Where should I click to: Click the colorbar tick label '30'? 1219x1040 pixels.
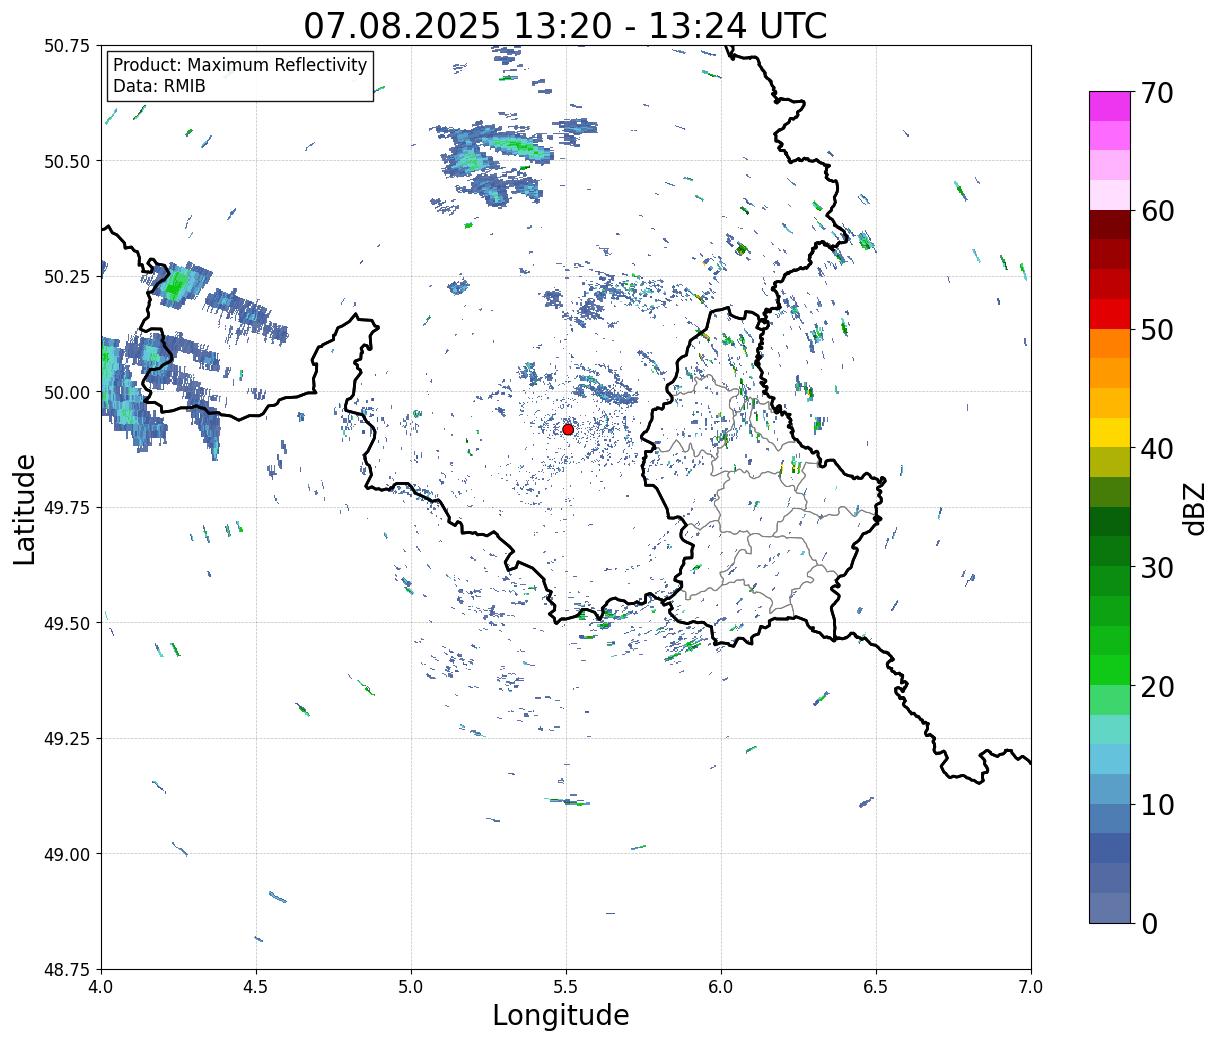click(x=1157, y=567)
